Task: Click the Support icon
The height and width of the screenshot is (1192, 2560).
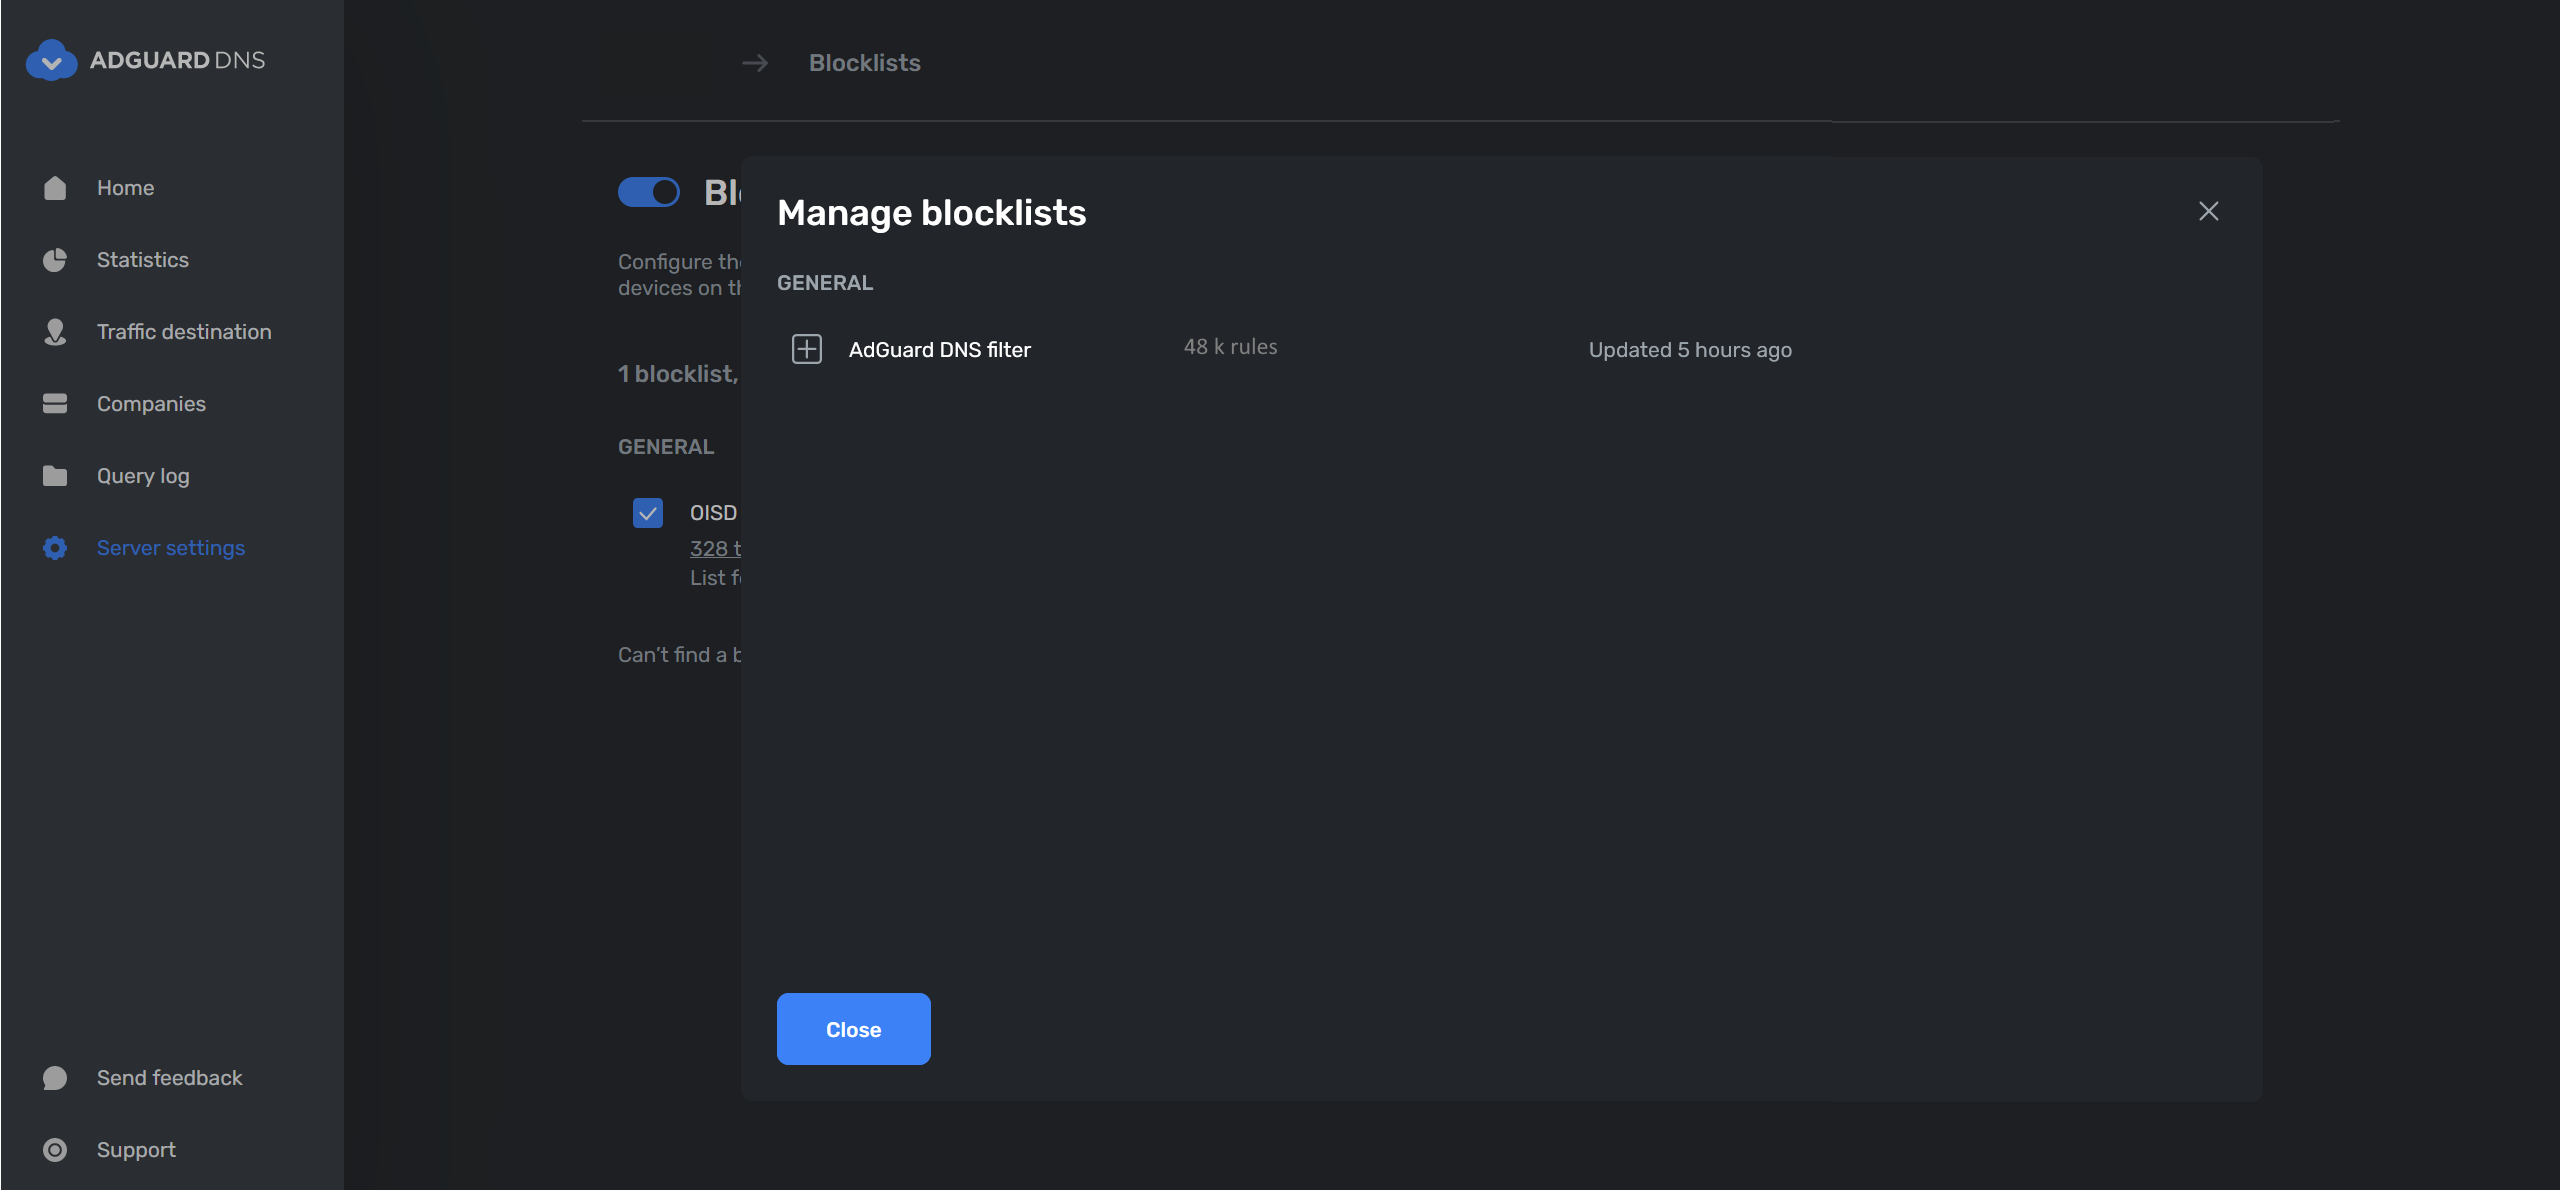Action: click(x=55, y=1149)
